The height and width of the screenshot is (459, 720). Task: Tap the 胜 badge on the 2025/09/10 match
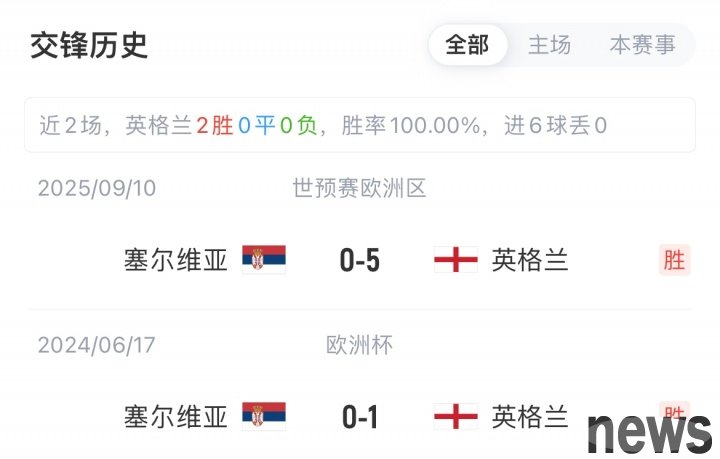(x=675, y=260)
